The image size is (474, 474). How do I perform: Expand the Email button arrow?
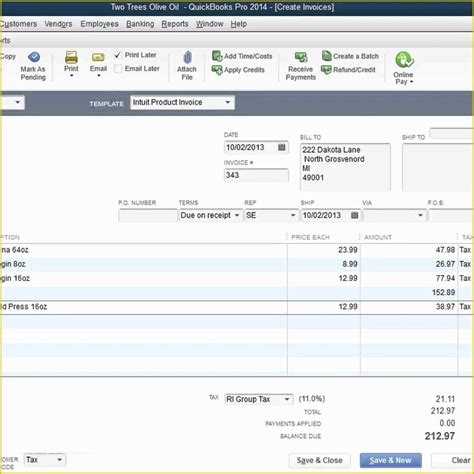pyautogui.click(x=98, y=76)
